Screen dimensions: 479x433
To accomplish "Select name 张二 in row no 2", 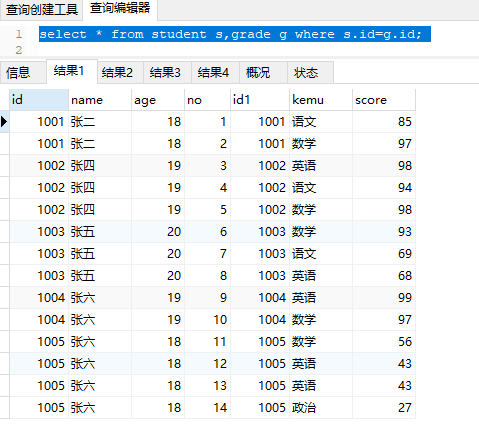I will coord(100,144).
